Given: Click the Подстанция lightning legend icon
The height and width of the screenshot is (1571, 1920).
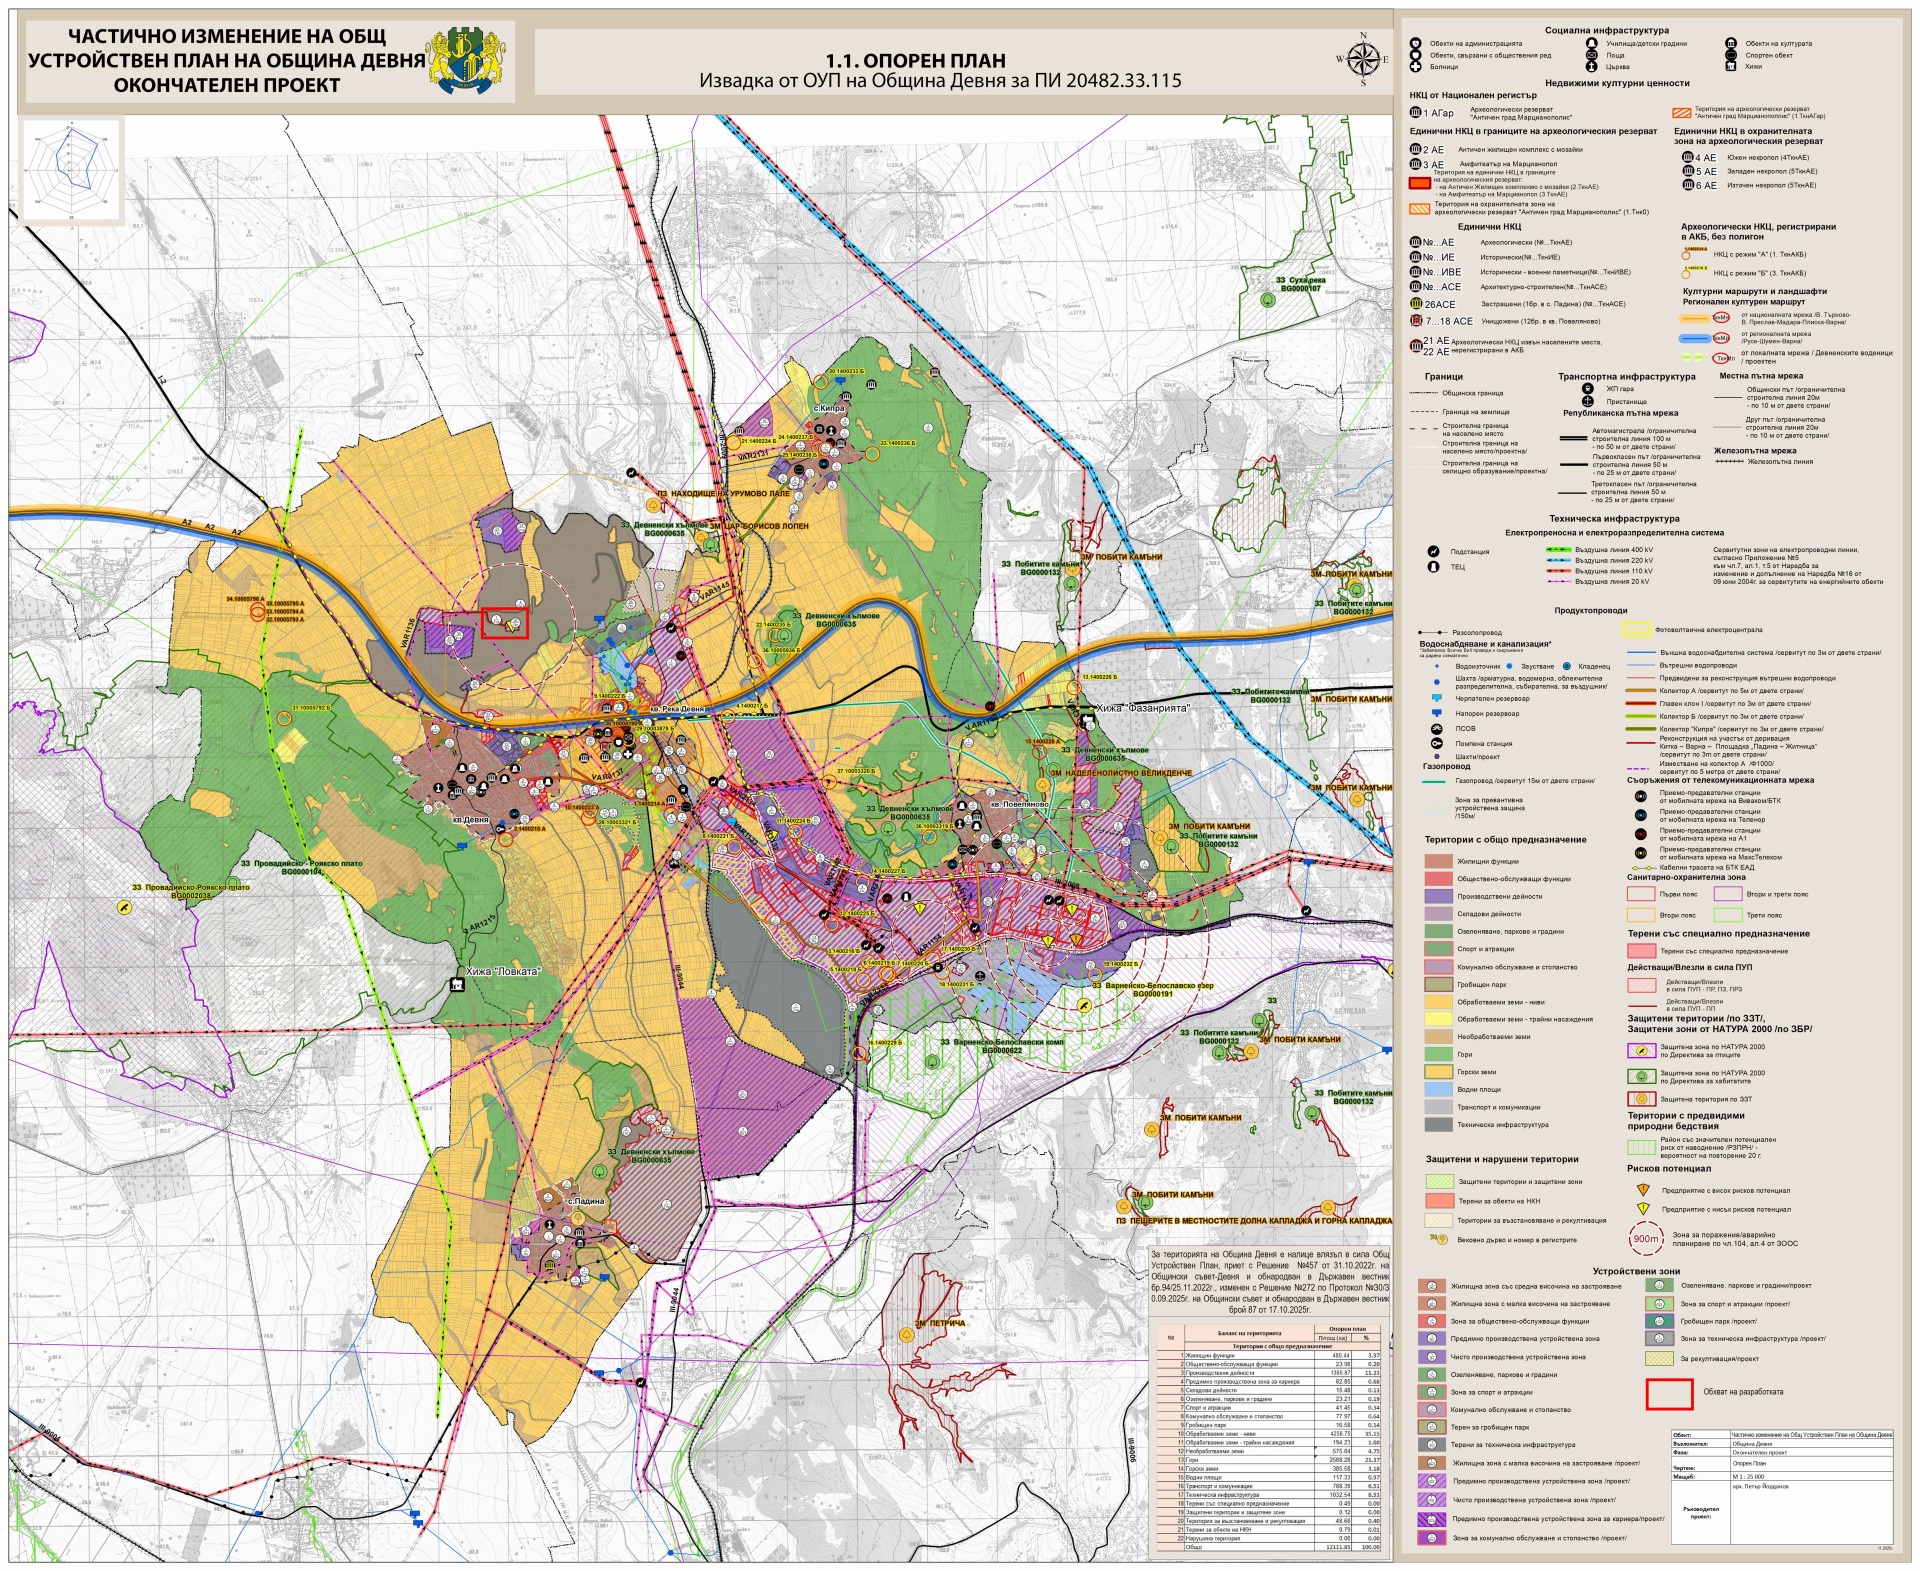Looking at the screenshot, I should [x=1432, y=551].
